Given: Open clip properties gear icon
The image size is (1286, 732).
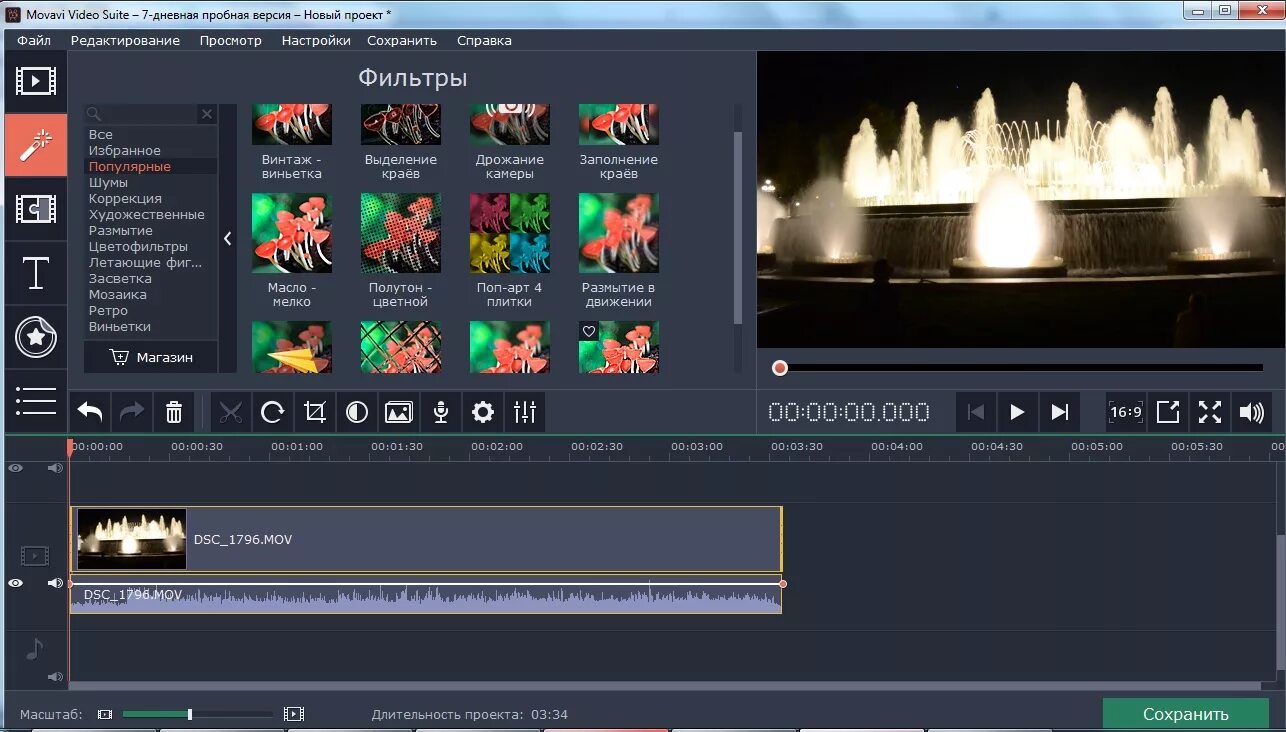Looking at the screenshot, I should [x=483, y=412].
